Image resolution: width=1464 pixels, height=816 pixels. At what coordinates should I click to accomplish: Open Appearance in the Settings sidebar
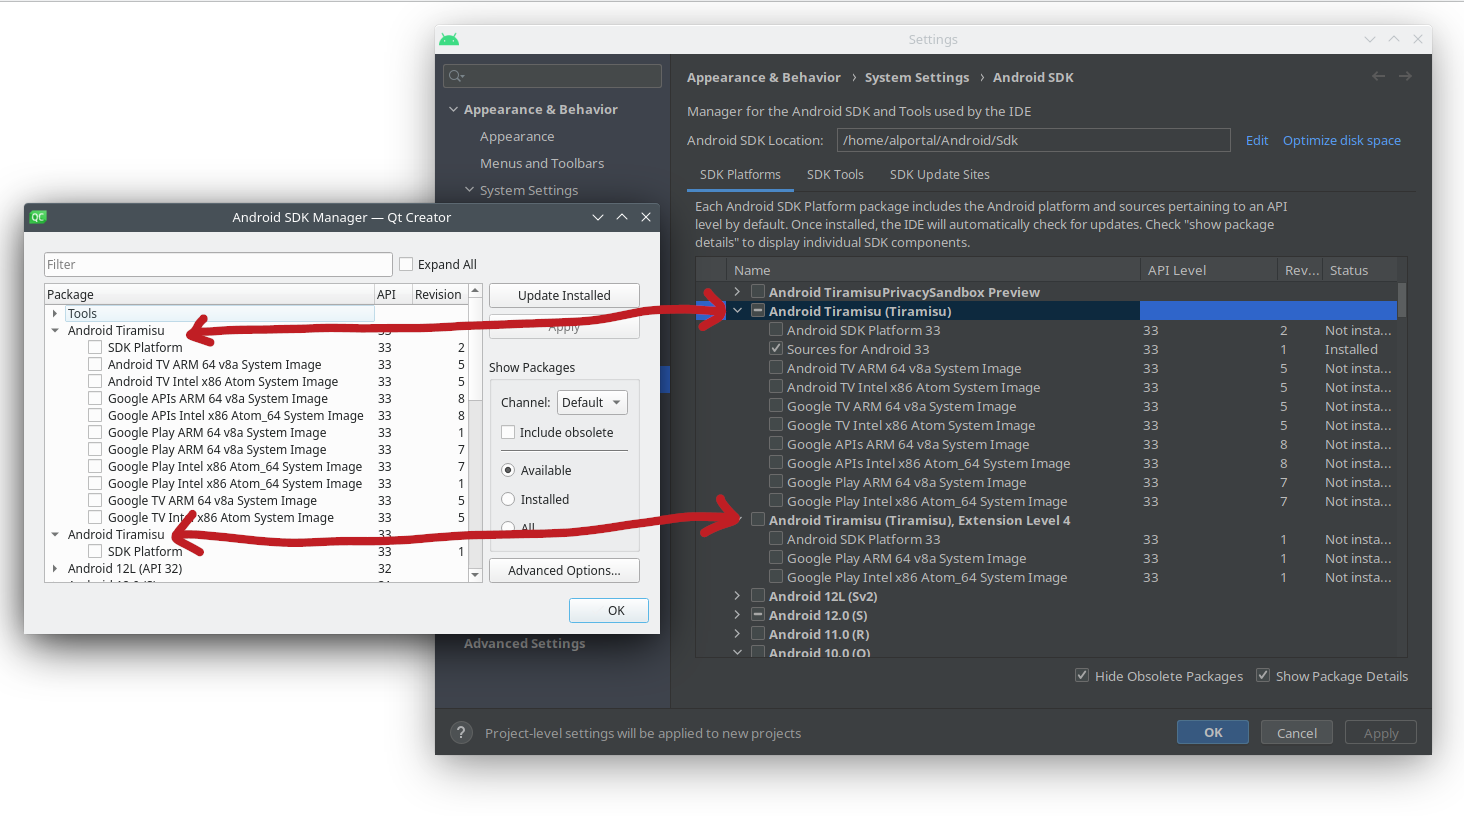pos(517,136)
